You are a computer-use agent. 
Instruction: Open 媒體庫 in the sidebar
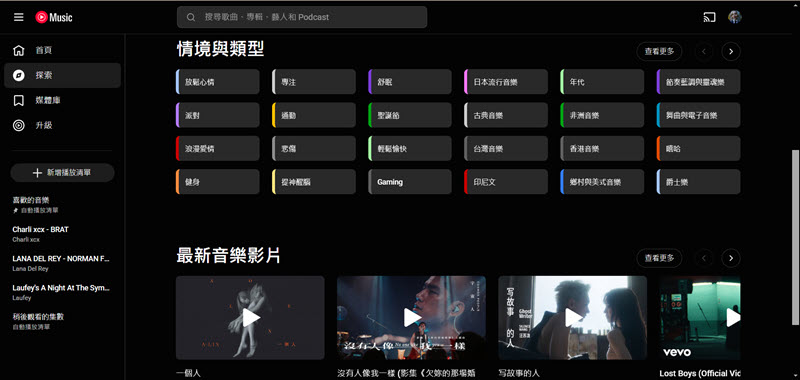pos(62,100)
